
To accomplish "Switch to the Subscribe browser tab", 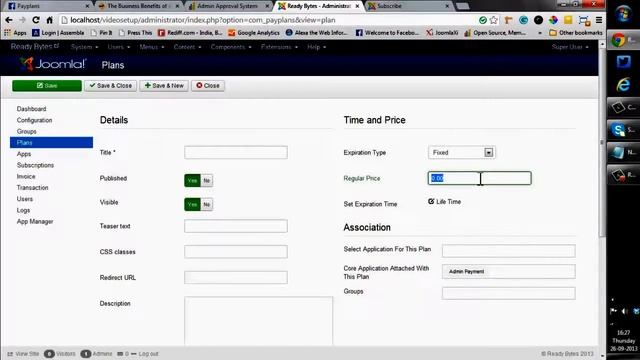I will pyautogui.click(x=407, y=6).
